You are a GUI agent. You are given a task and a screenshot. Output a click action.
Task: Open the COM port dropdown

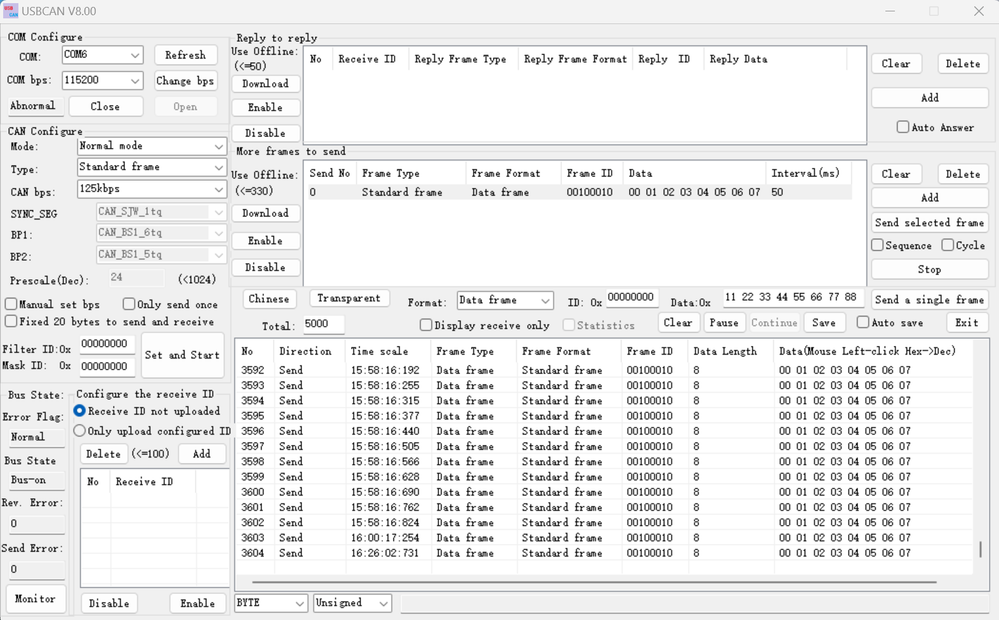pyautogui.click(x=103, y=56)
